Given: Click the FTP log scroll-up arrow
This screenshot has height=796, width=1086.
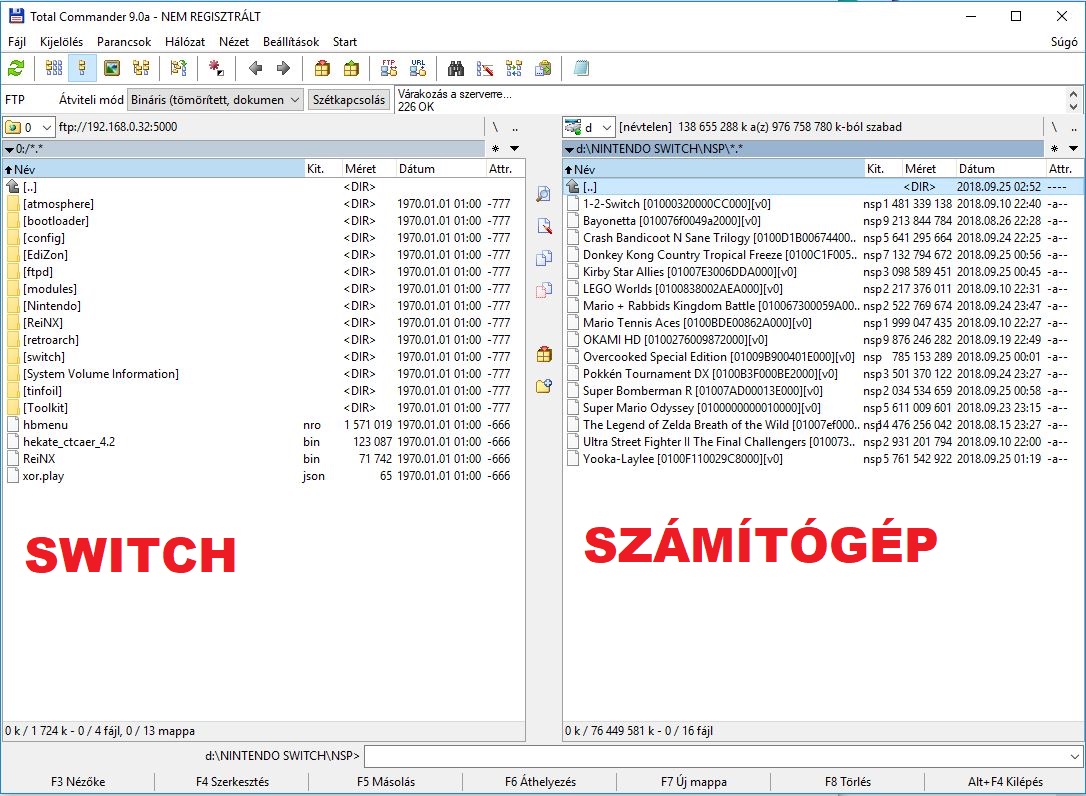Looking at the screenshot, I should click(1073, 94).
